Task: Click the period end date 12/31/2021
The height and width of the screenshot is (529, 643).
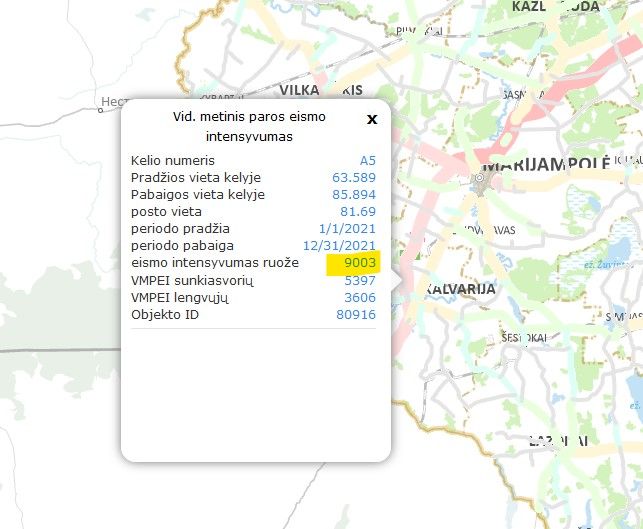Action: [x=339, y=246]
